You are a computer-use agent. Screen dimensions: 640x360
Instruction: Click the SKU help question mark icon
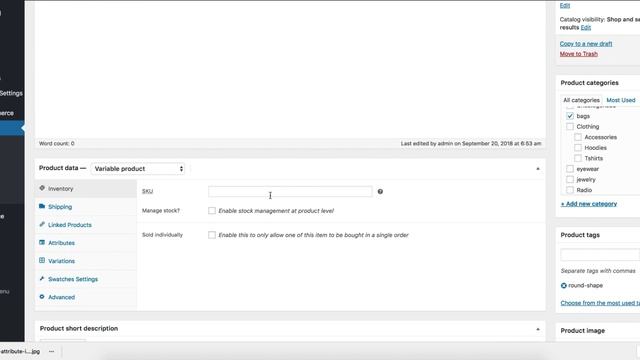(x=380, y=191)
